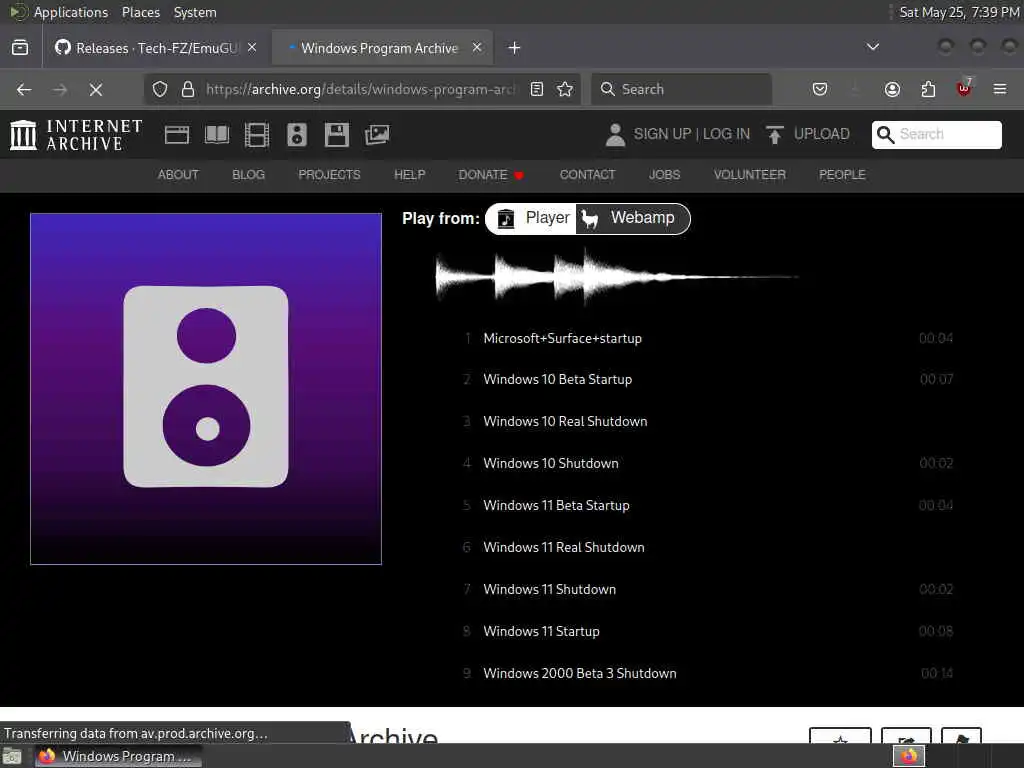Open the JOBS link
The width and height of the screenshot is (1024, 768).
[664, 175]
